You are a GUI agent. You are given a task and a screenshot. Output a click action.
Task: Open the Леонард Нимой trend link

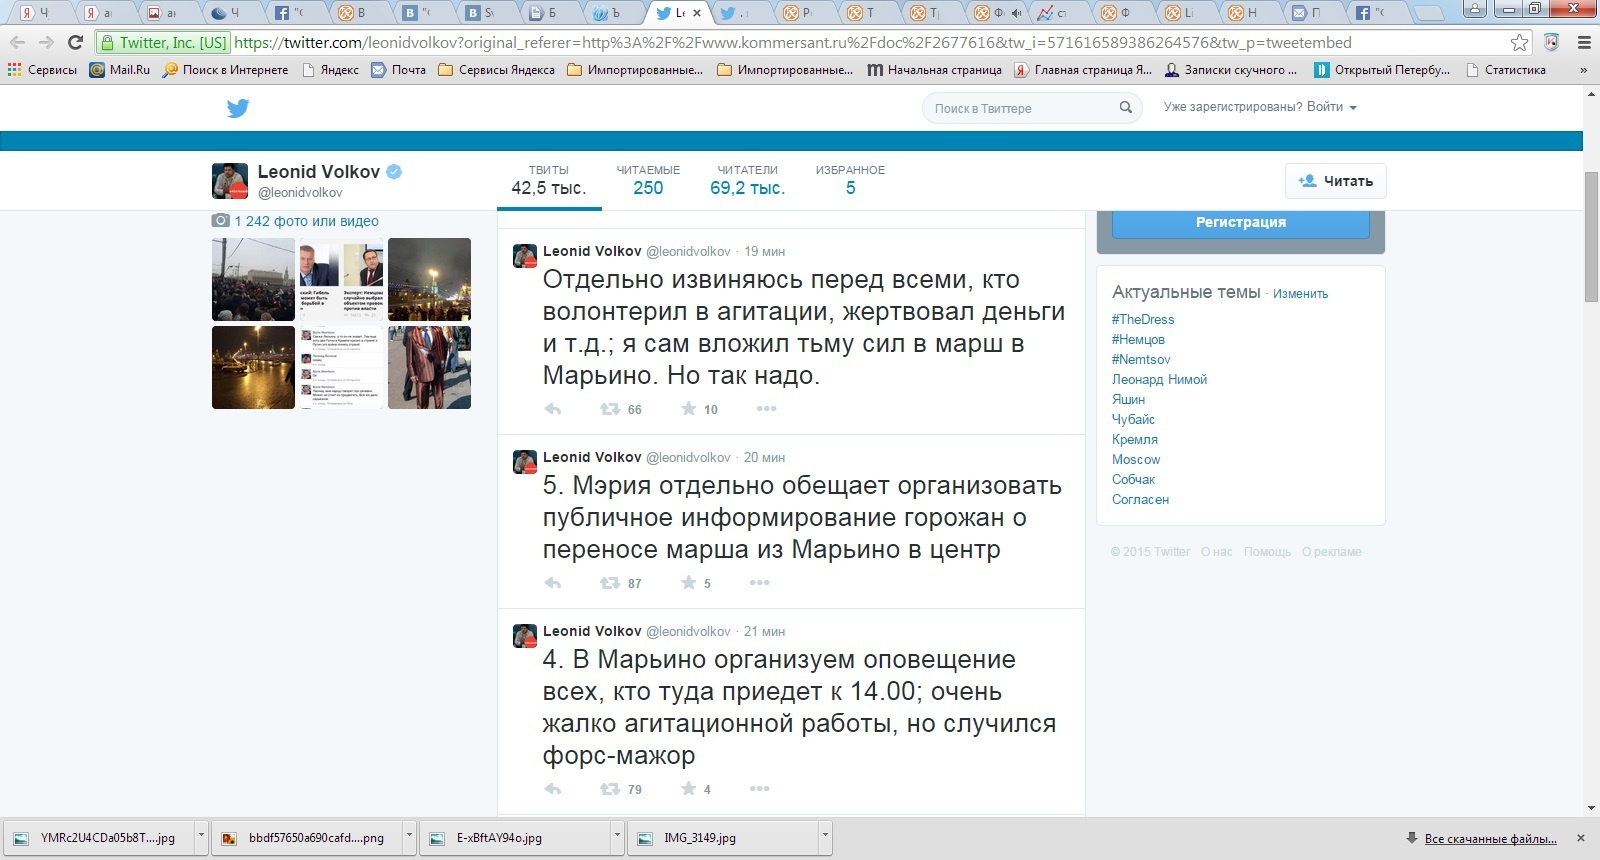[x=1159, y=379]
